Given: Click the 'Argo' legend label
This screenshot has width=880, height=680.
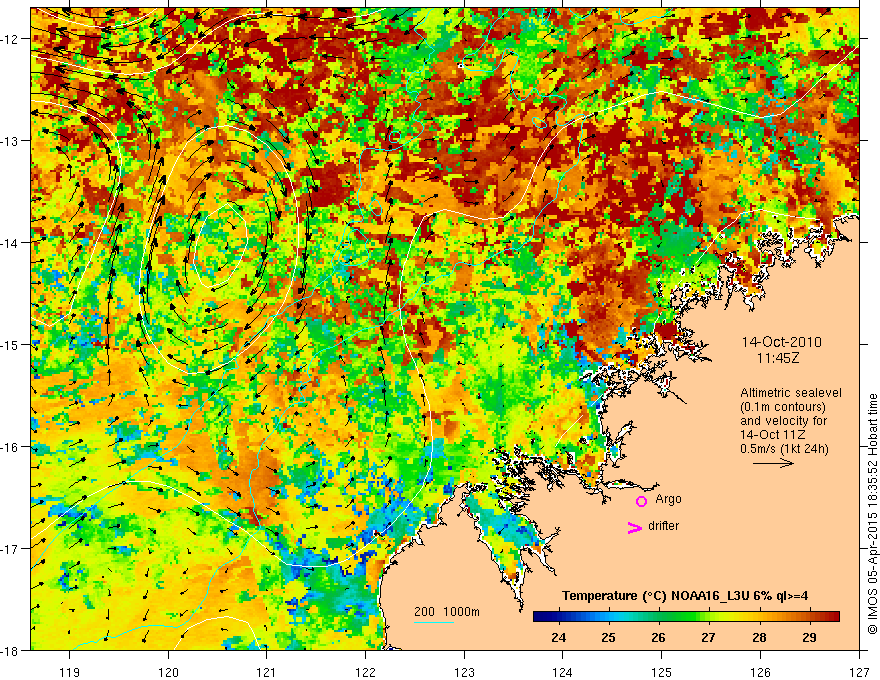Looking at the screenshot, I should pyautogui.click(x=668, y=499).
